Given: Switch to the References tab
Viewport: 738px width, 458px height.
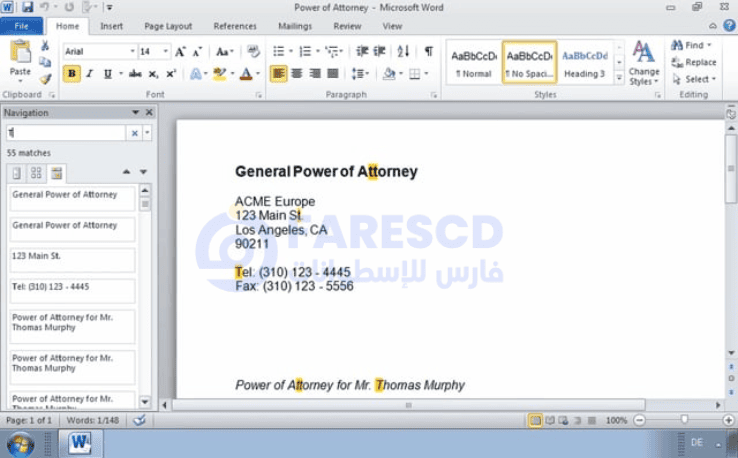Looking at the screenshot, I should 235,26.
